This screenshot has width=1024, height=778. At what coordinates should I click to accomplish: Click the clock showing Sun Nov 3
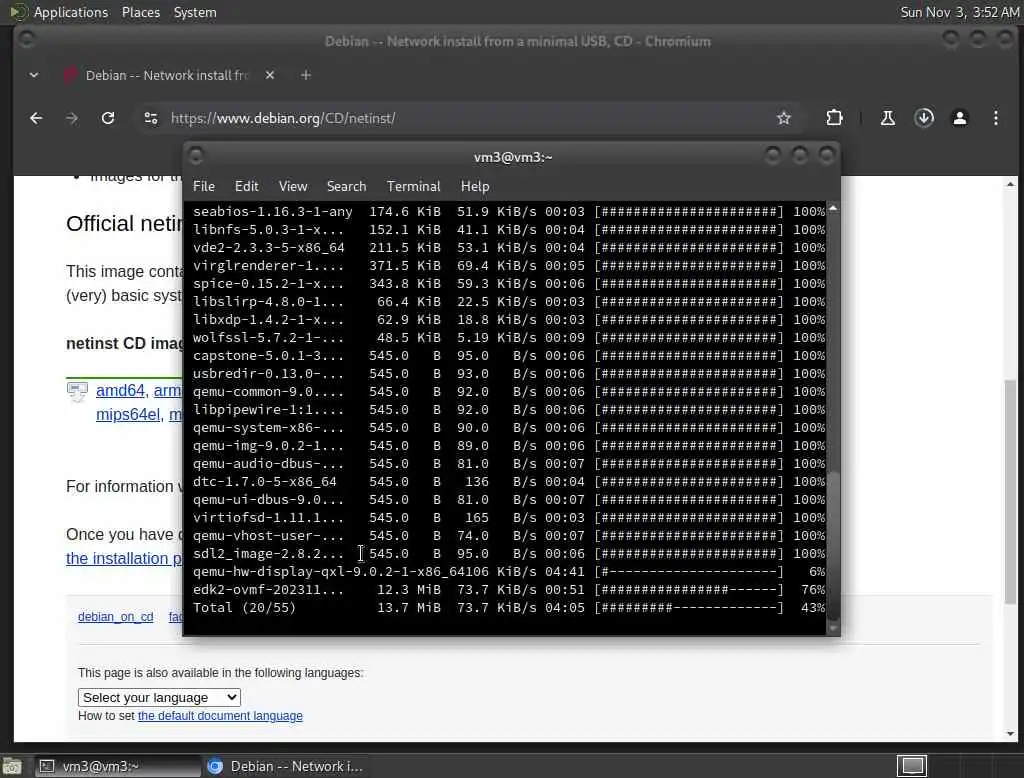[959, 12]
